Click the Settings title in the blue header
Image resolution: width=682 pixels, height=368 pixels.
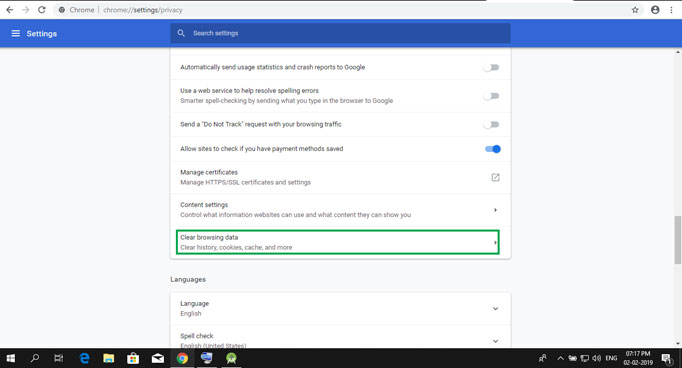pos(42,33)
